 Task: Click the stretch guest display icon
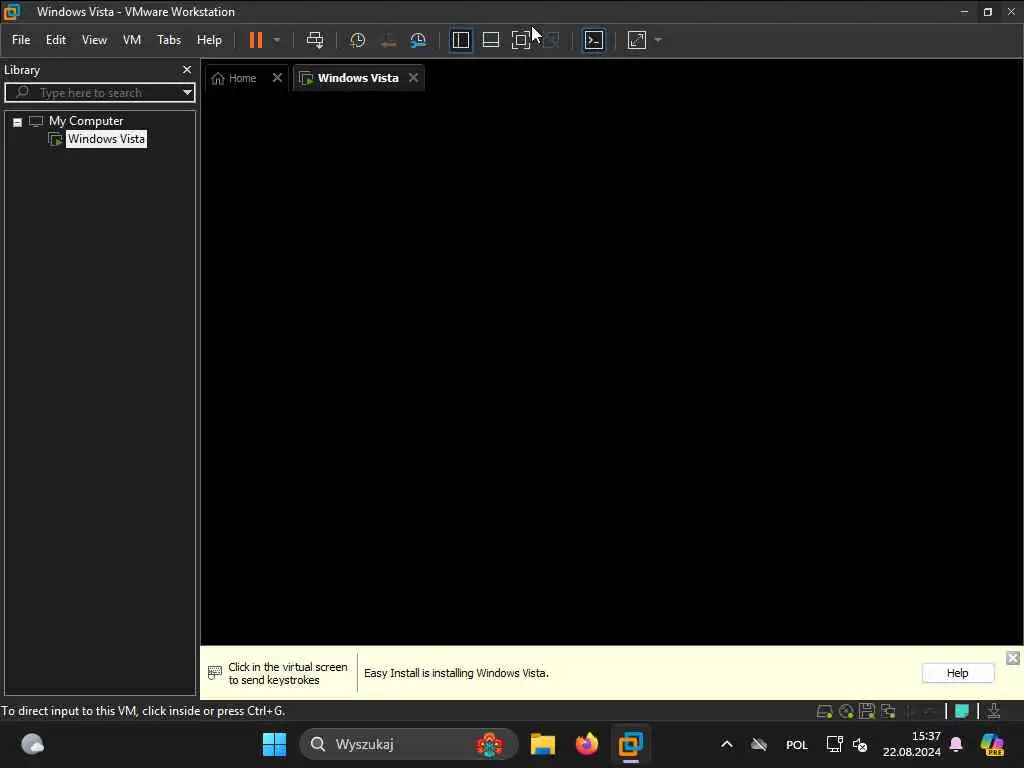pyautogui.click(x=637, y=40)
